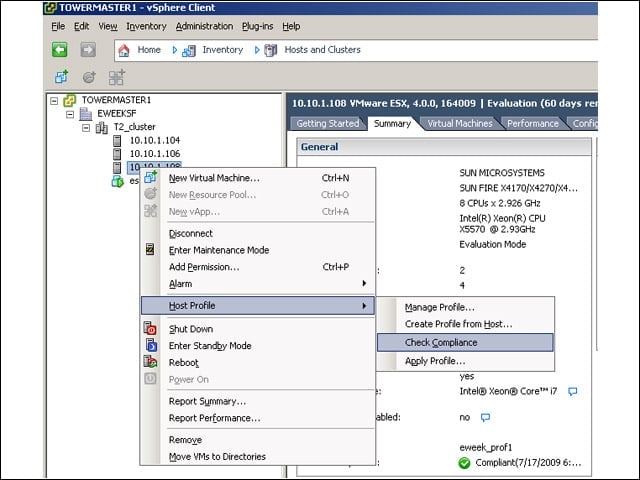Open the Host Profile submenu arrow

364,305
